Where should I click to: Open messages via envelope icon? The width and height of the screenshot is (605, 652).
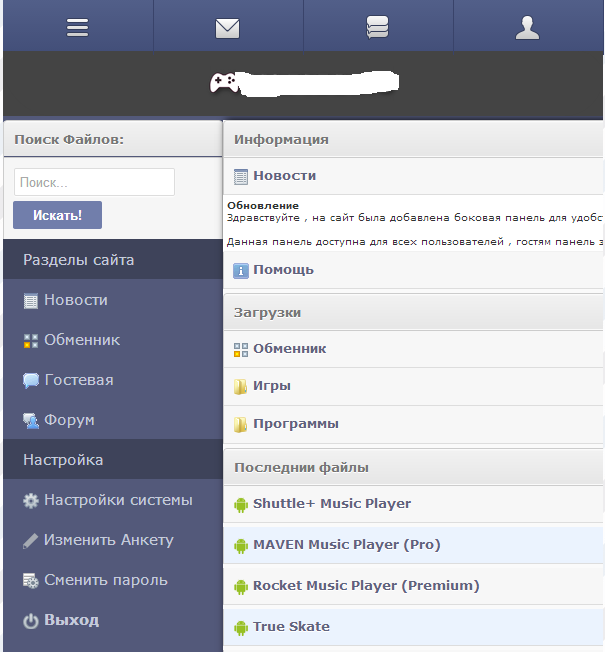[228, 28]
